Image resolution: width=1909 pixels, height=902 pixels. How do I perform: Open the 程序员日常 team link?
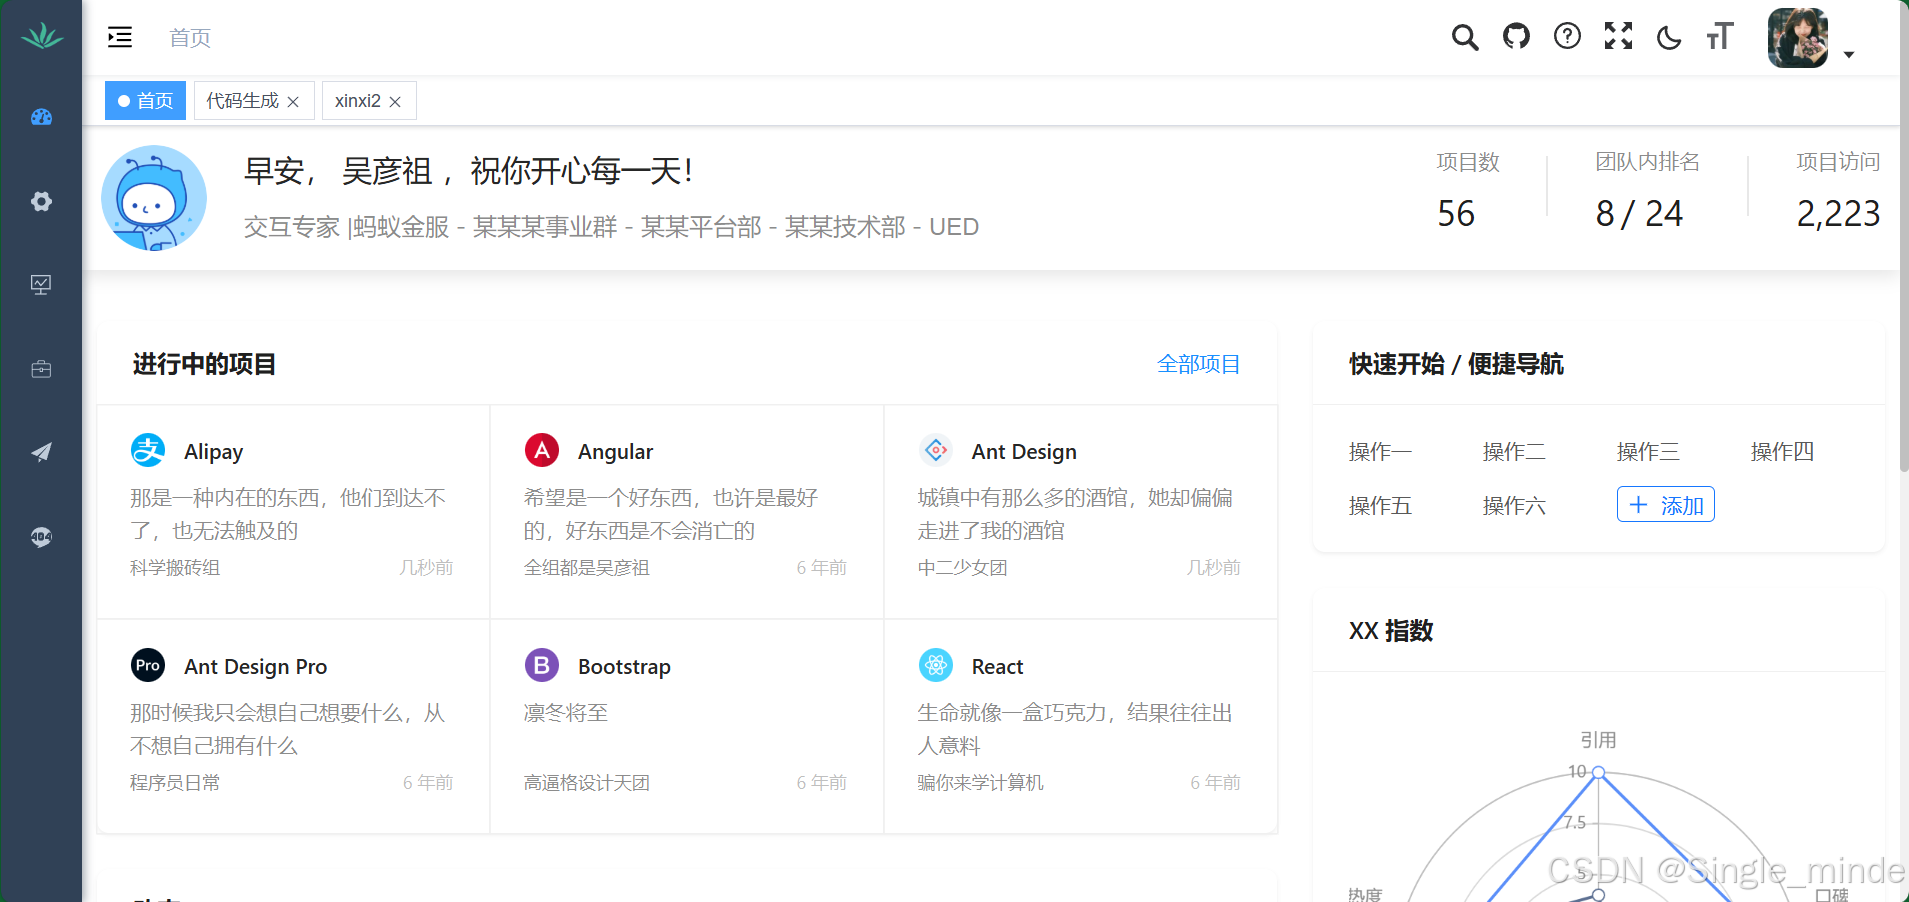point(175,783)
